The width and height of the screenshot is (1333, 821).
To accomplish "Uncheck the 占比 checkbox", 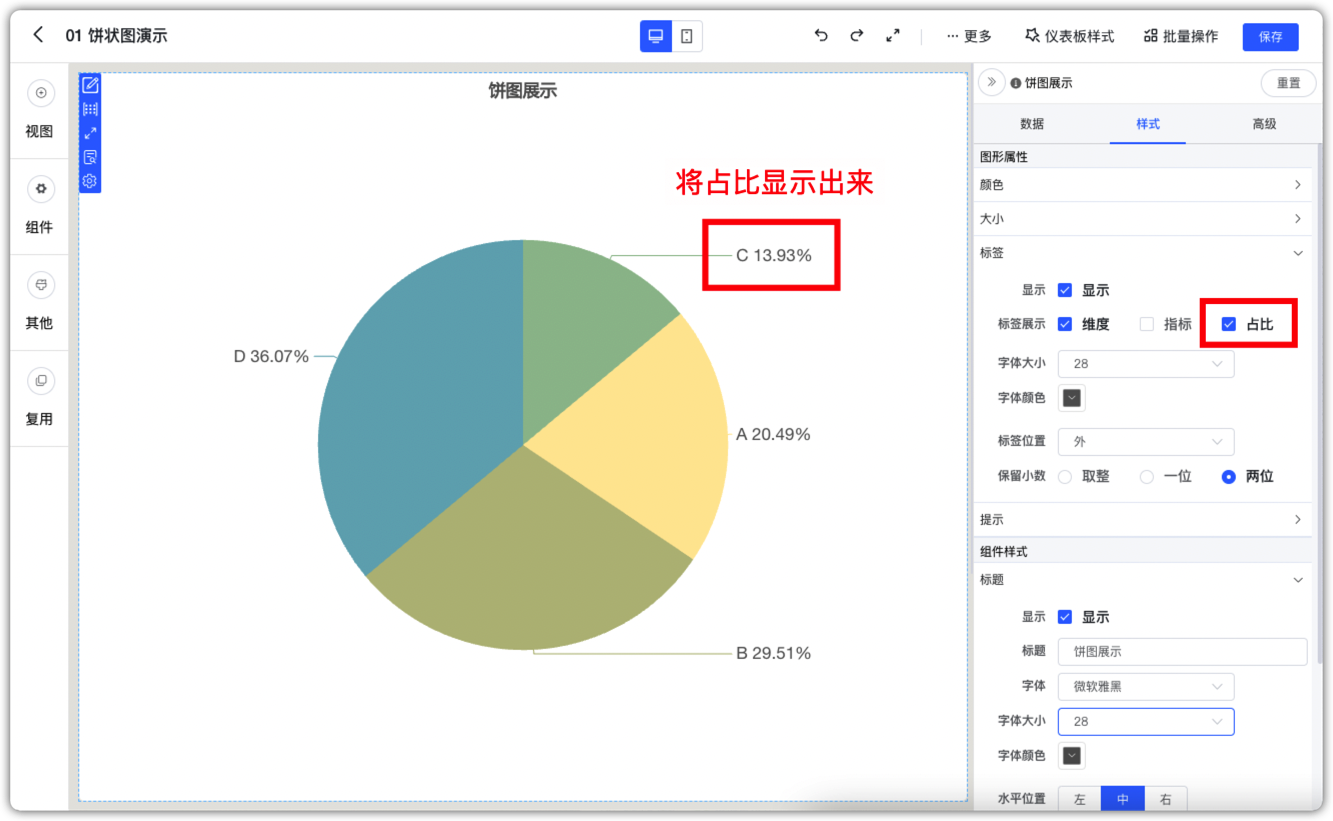I will click(1229, 323).
